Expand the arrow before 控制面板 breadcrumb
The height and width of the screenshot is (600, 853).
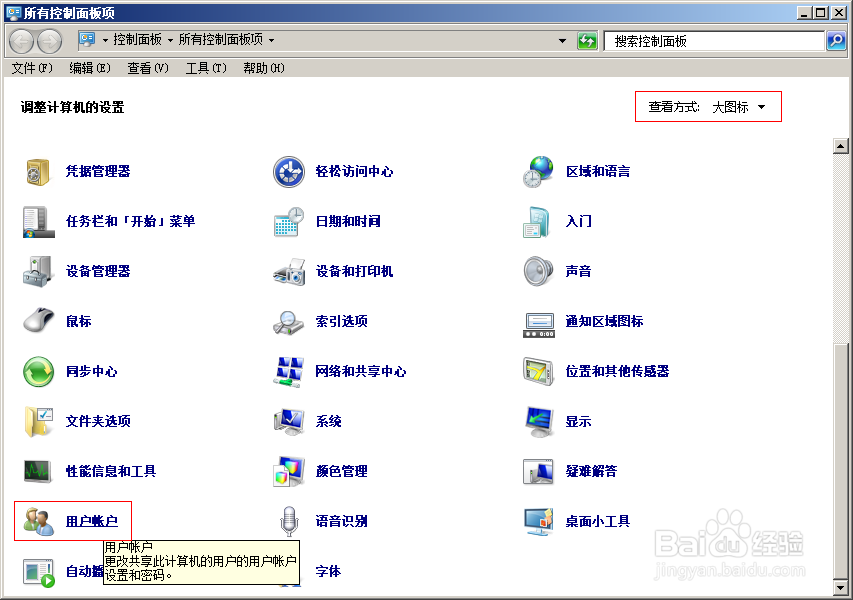coord(106,40)
